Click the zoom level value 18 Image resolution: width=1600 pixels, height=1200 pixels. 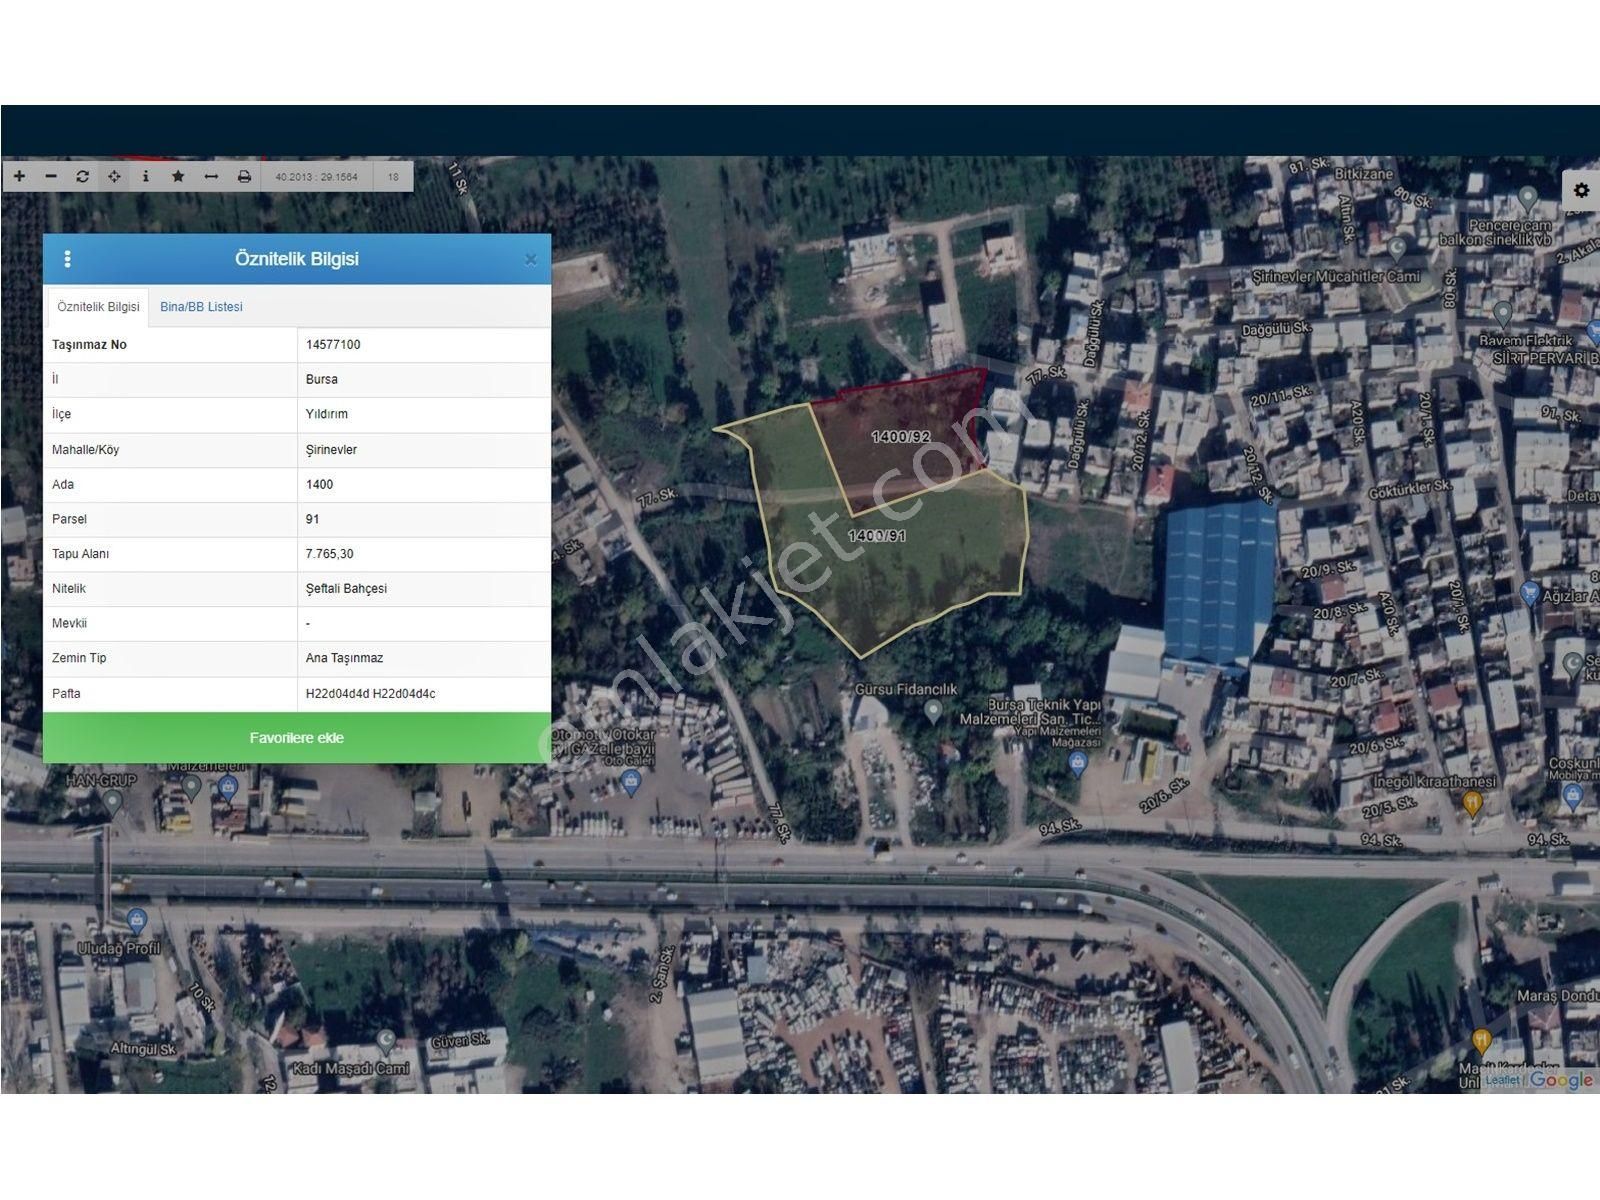393,177
